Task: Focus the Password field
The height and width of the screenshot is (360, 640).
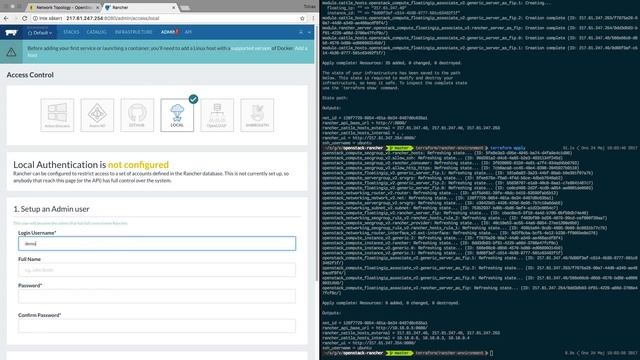Action: [157, 296]
